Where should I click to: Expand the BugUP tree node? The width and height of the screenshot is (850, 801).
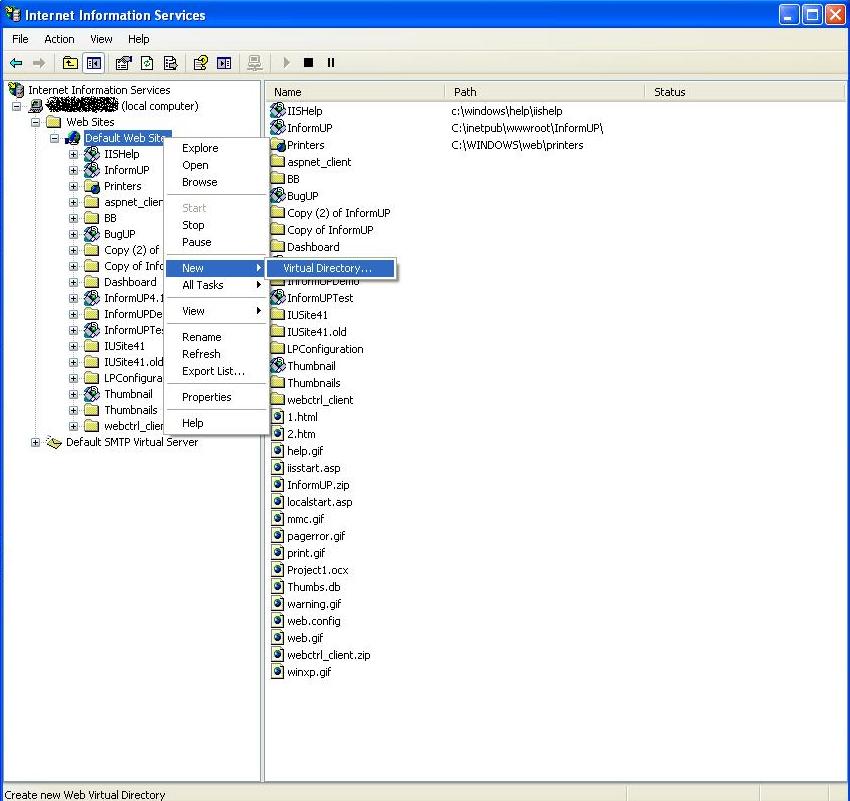click(x=74, y=234)
